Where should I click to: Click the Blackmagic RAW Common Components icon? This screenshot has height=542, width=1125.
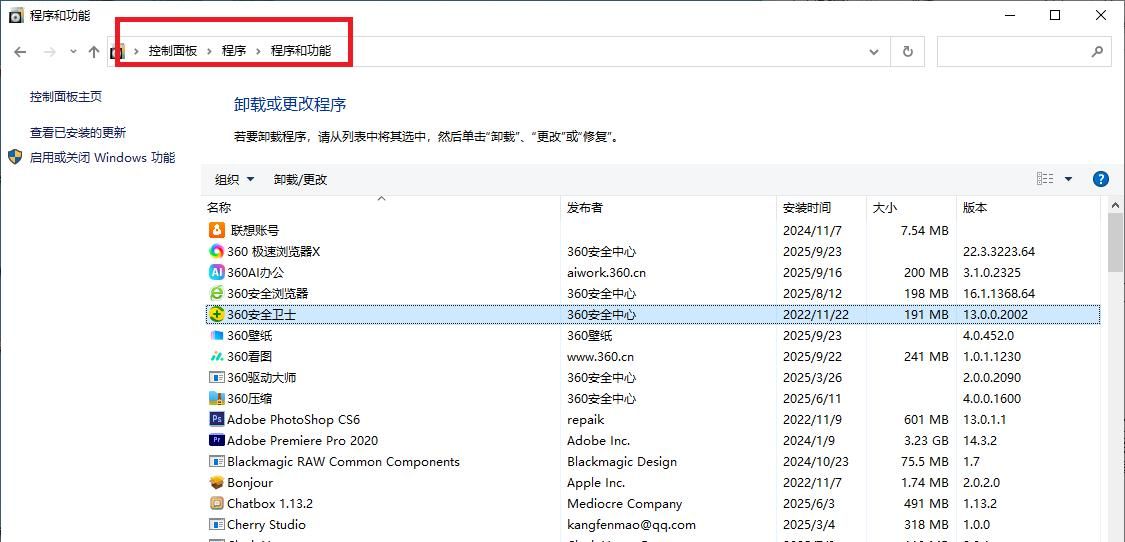(217, 462)
